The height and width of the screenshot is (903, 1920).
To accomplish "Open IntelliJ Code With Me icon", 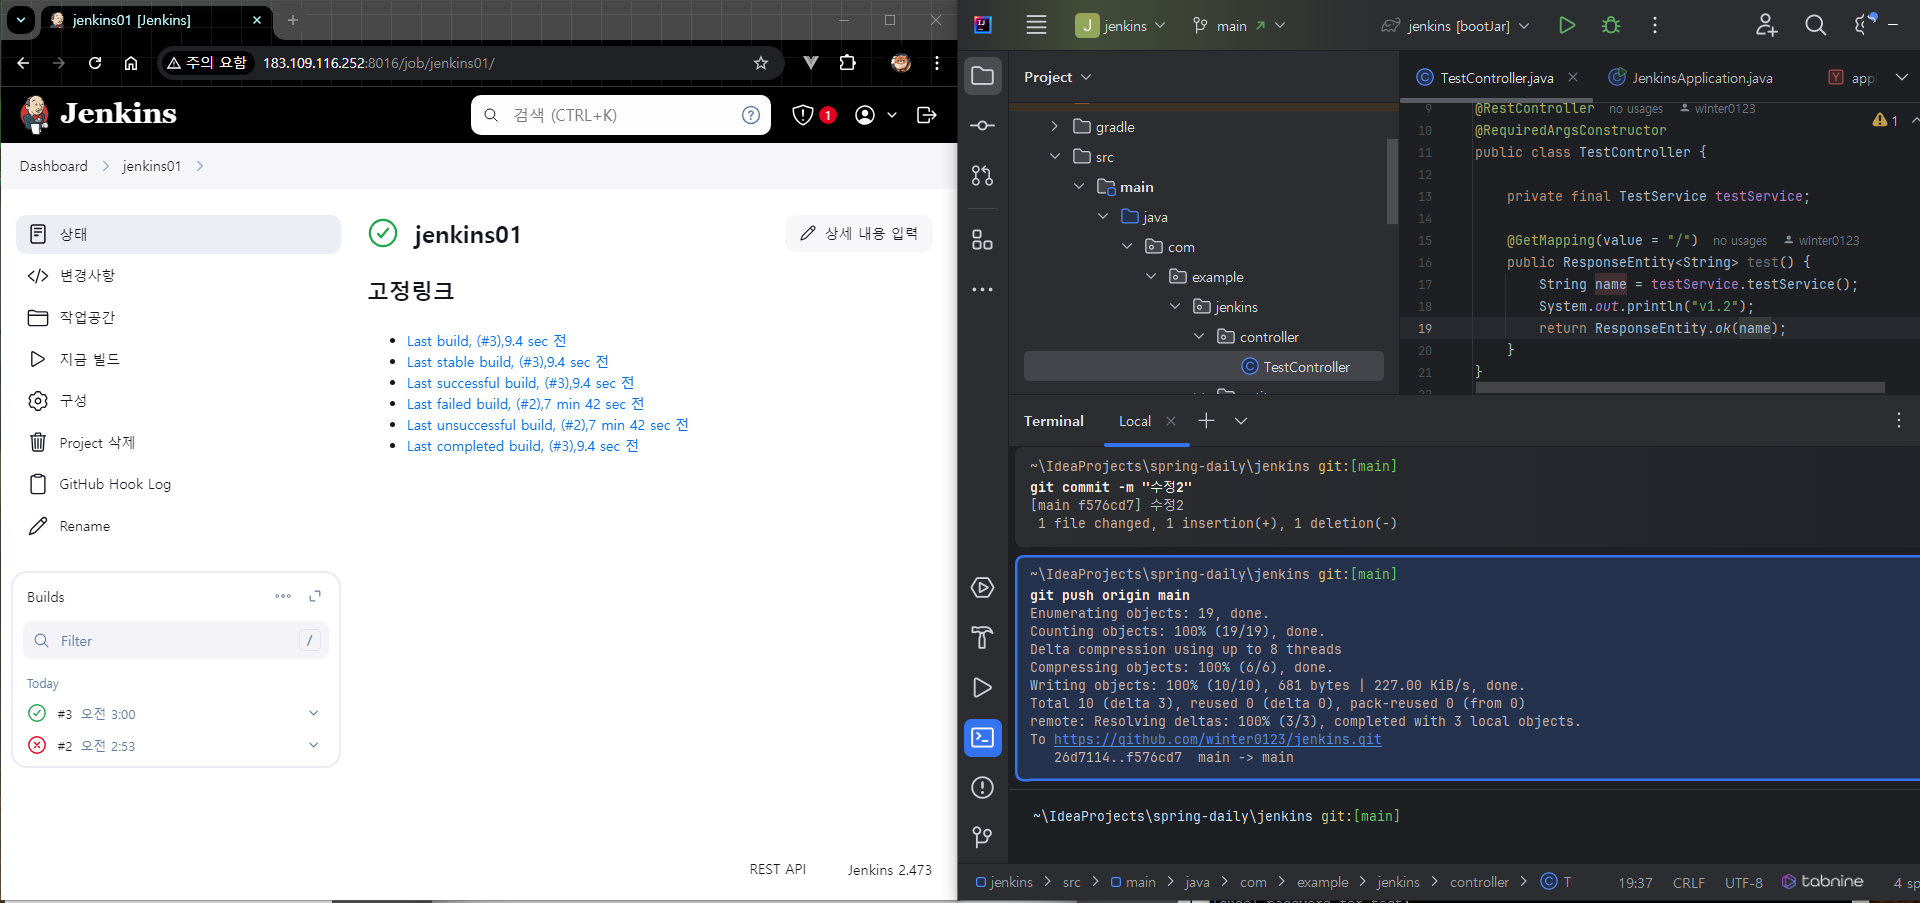I will coord(1767,25).
